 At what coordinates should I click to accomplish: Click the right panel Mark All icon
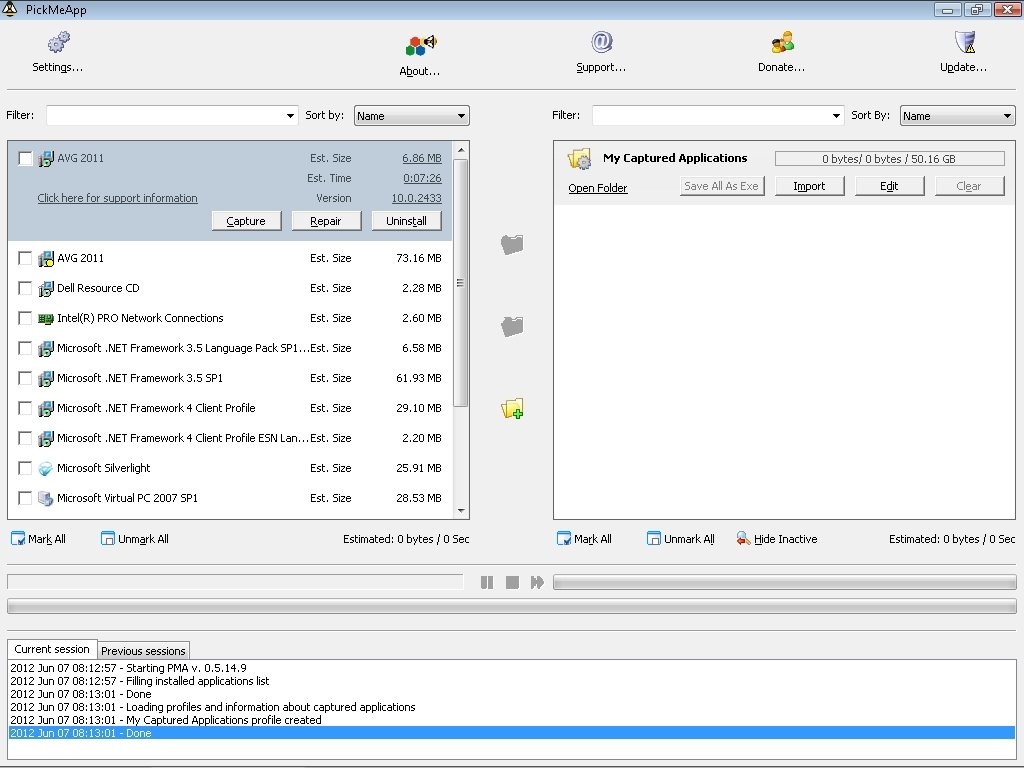[564, 539]
